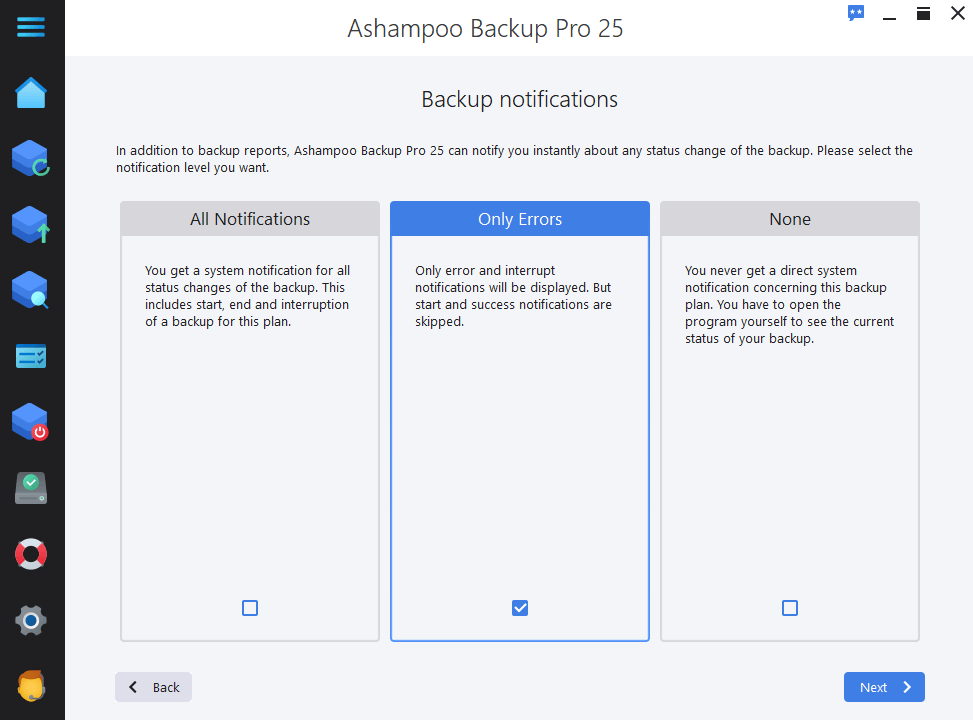Tick the None notifications checkbox

coord(790,608)
